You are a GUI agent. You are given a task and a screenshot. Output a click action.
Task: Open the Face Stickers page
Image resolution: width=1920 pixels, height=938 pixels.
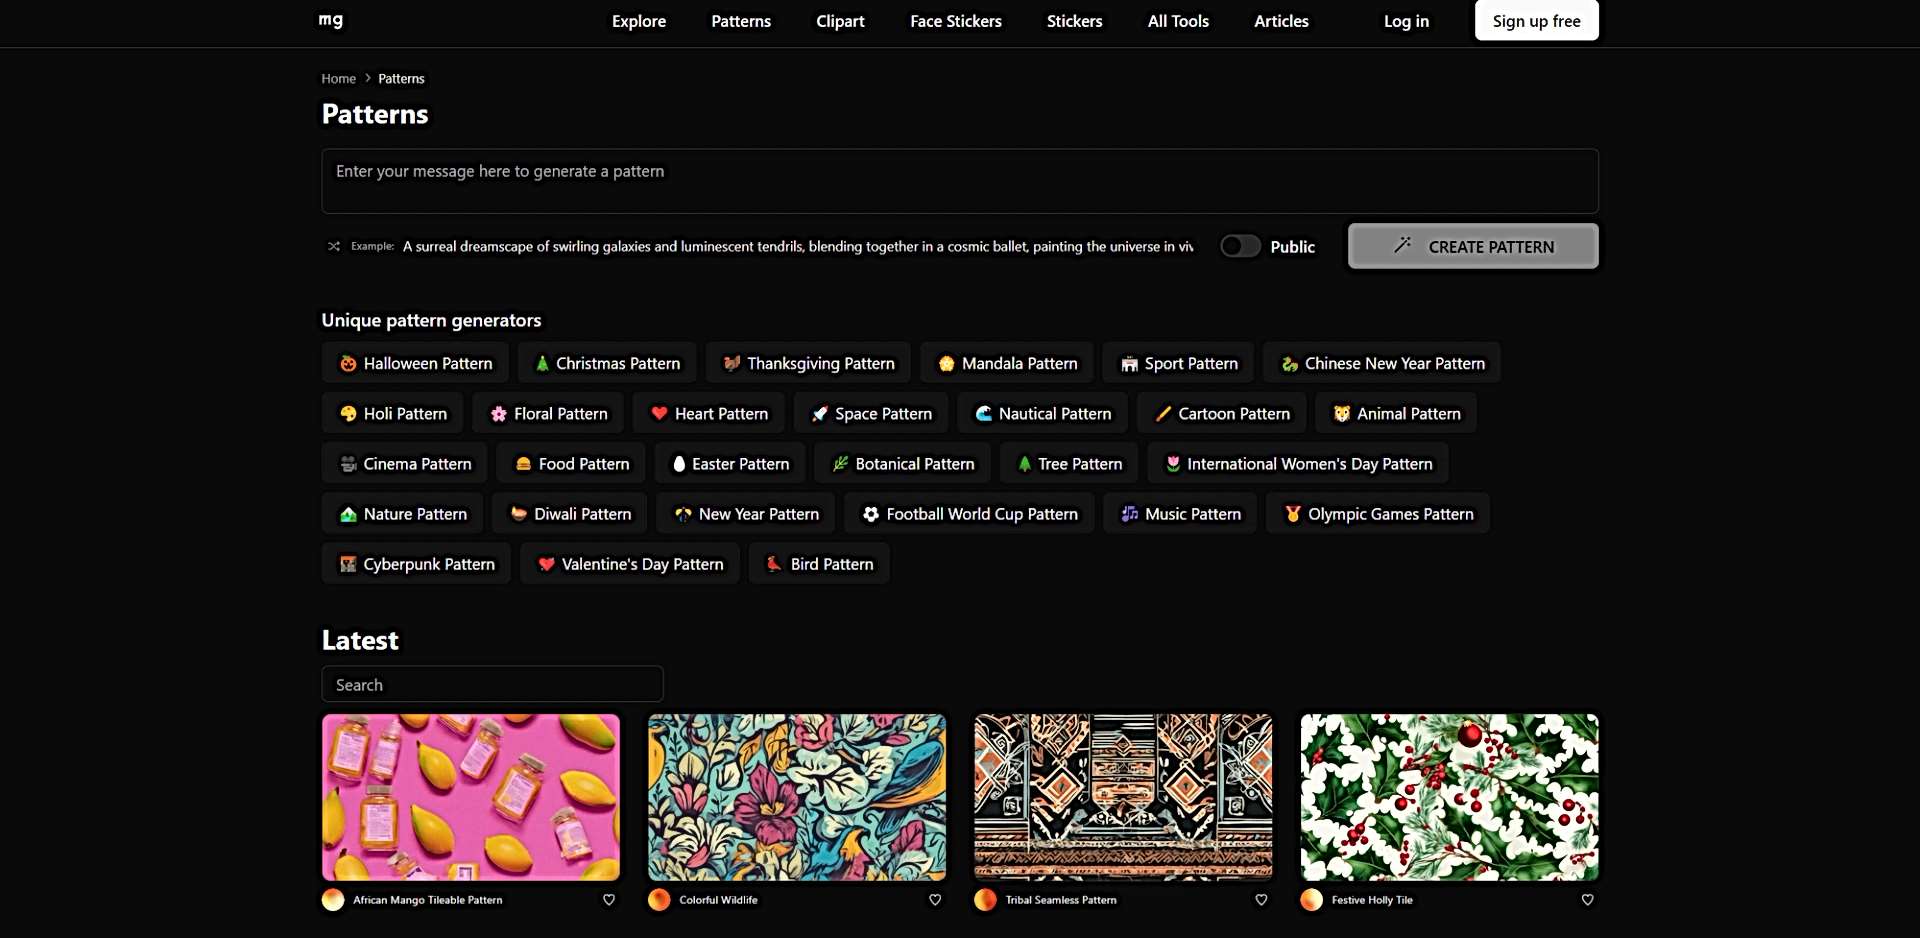tap(955, 21)
